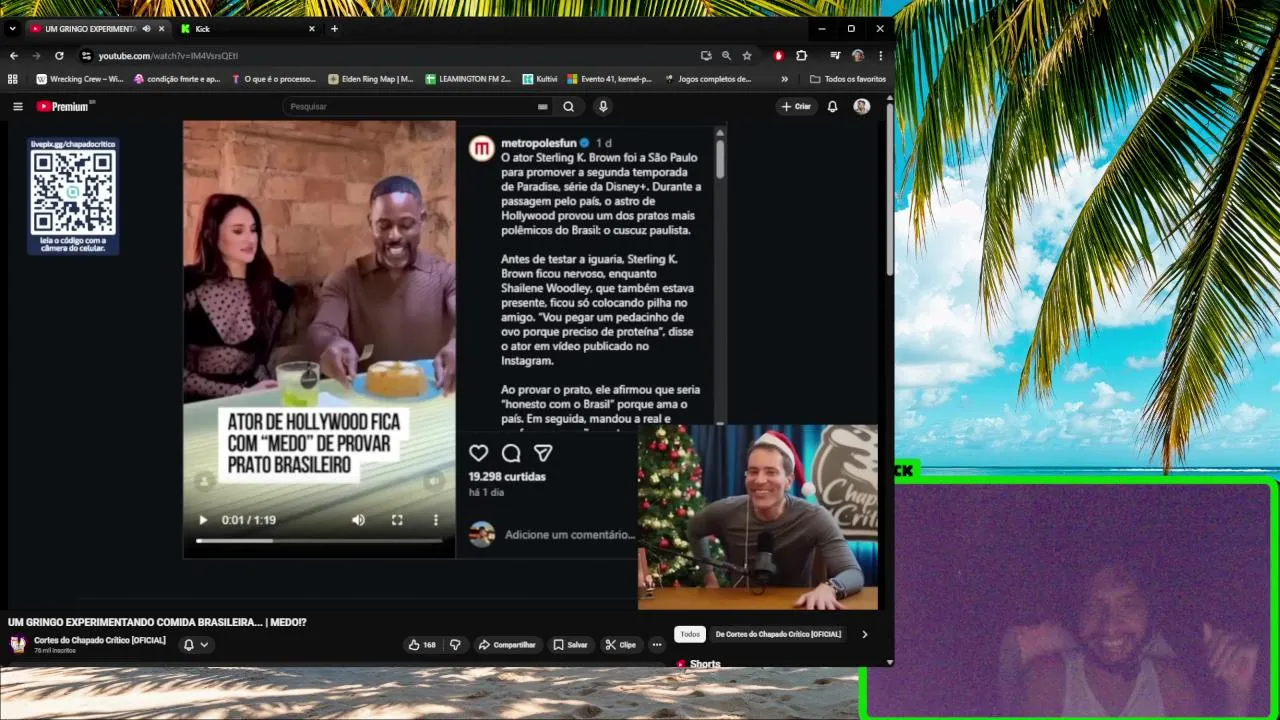Viewport: 1280px width, 720px height.
Task: Open the condição fmrte bookmark
Action: point(177,79)
